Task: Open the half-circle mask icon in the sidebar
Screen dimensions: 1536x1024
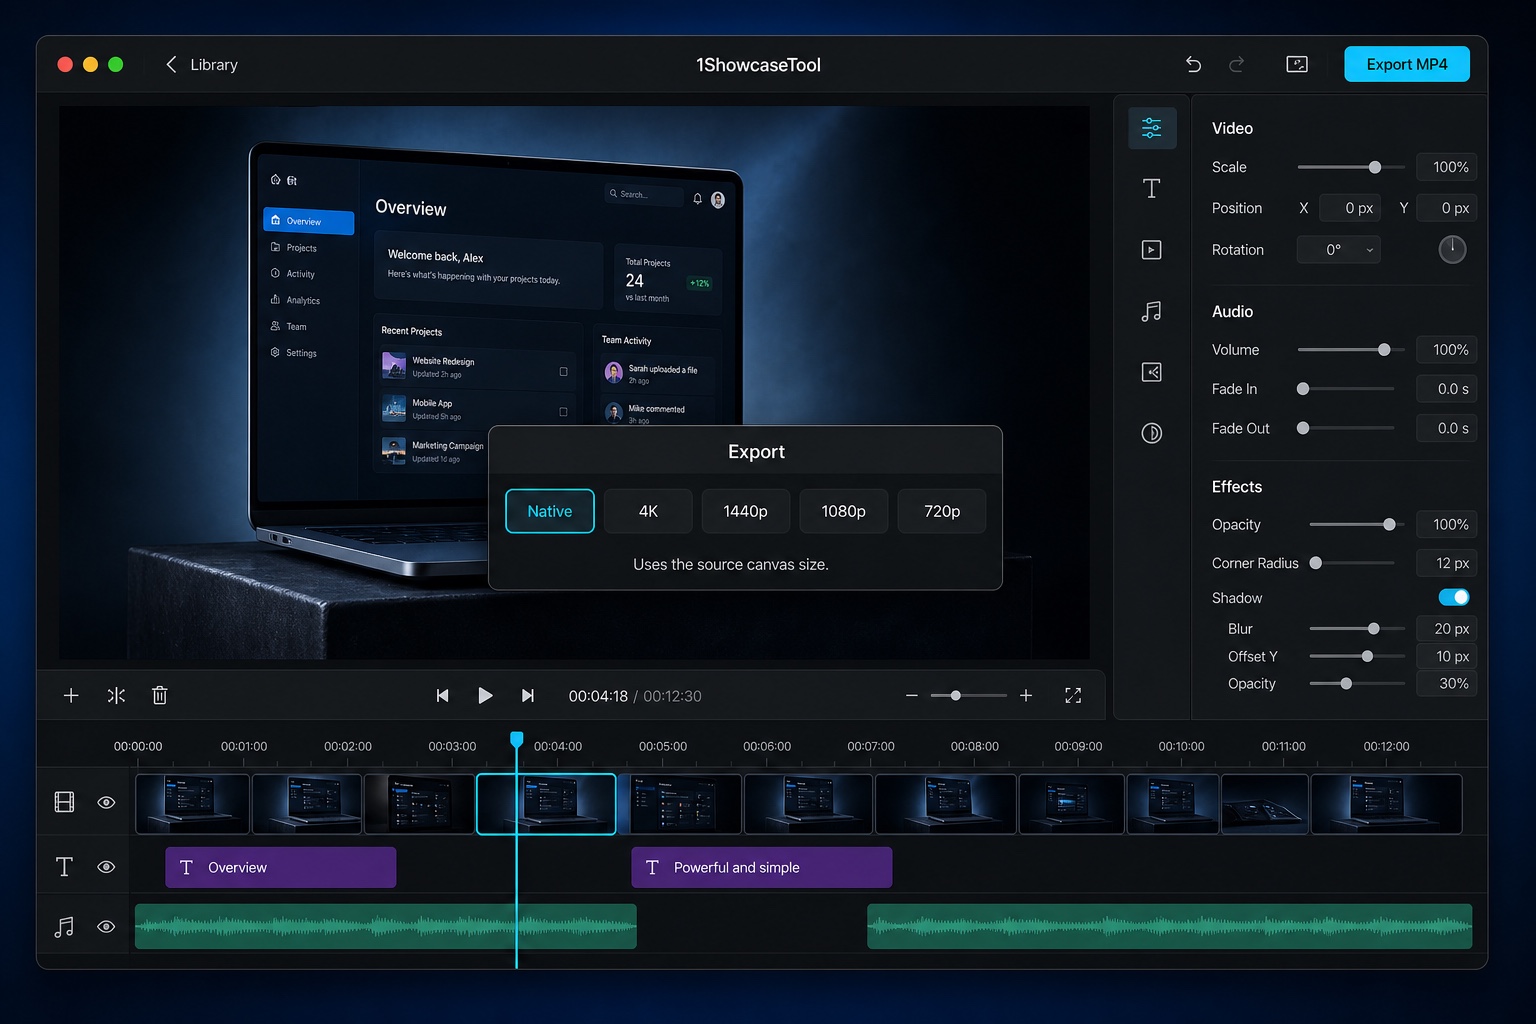Action: tap(1152, 433)
